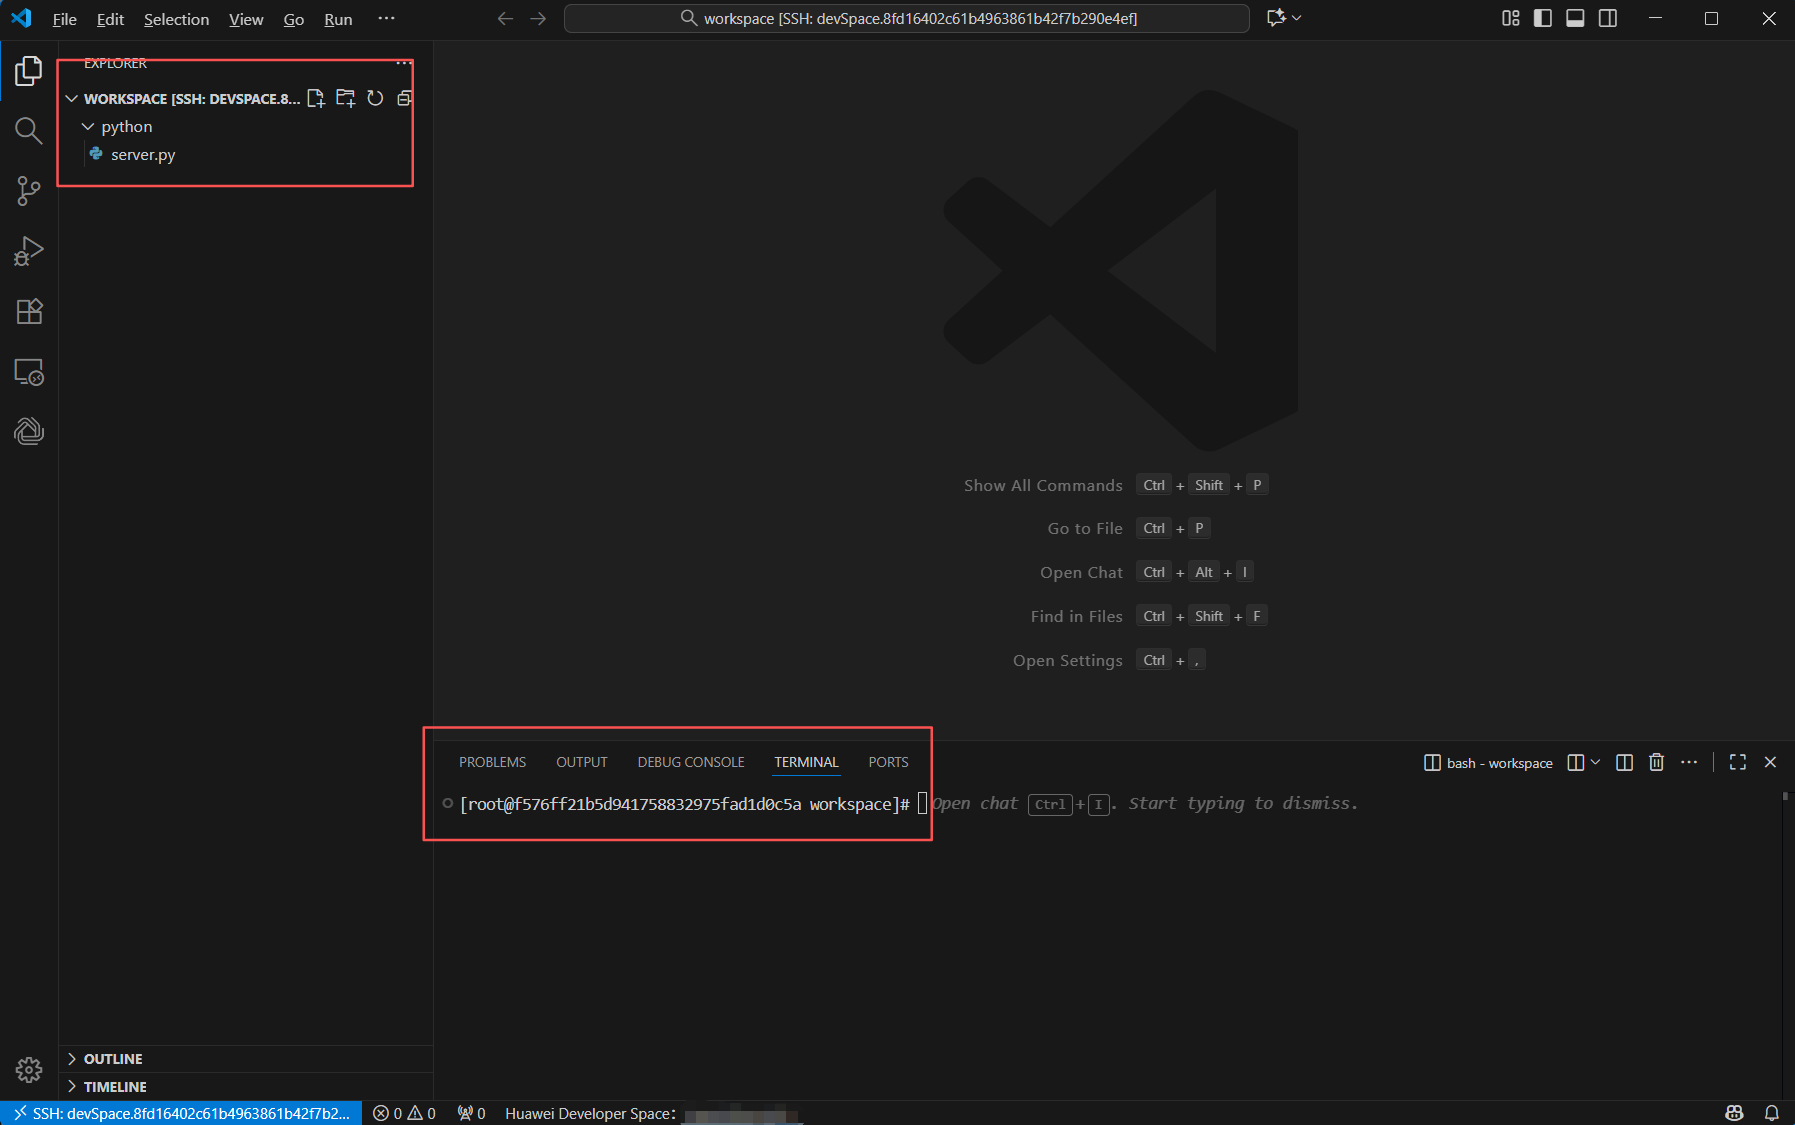Maximize the terminal panel size
Image resolution: width=1795 pixels, height=1125 pixels.
click(x=1738, y=762)
